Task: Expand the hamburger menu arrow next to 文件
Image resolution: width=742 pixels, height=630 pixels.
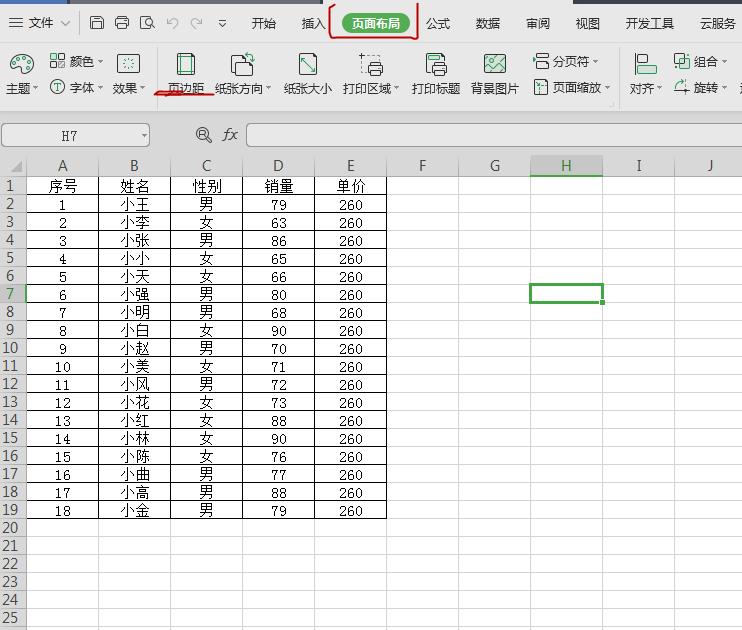Action: (x=65, y=23)
